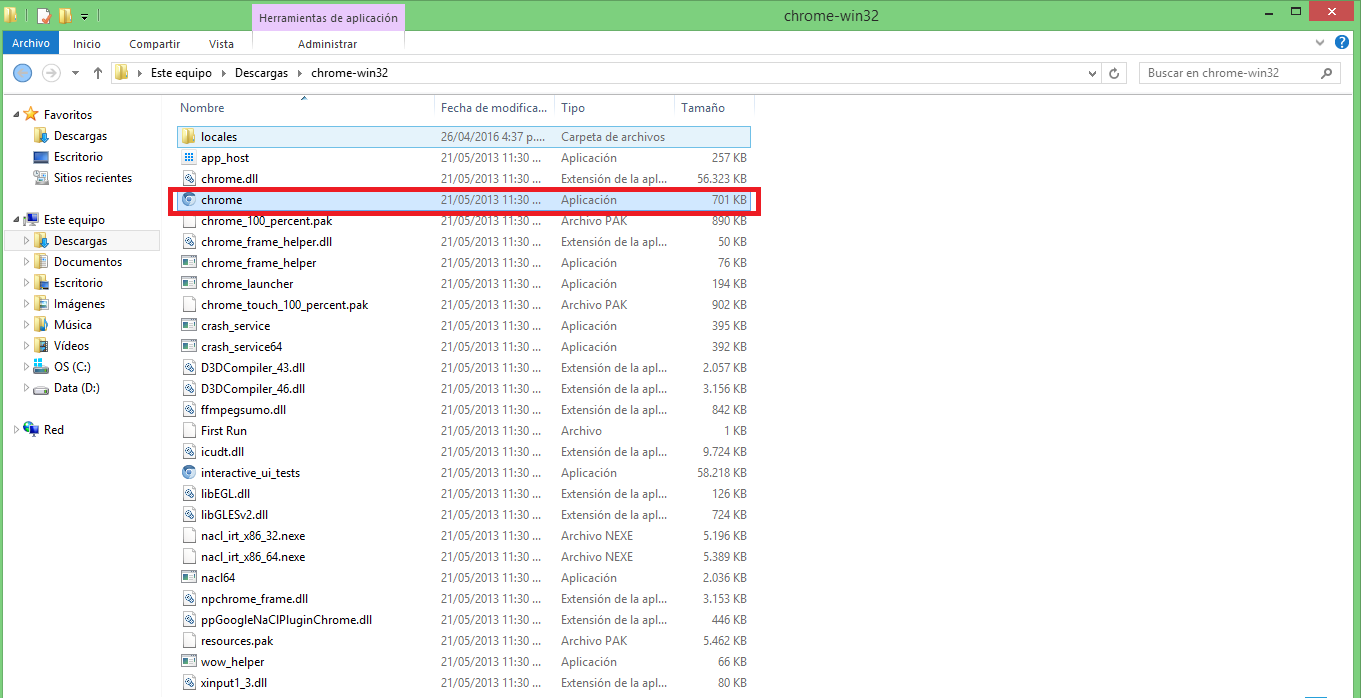Select Escritorio under Este equipo
Image resolution: width=1361 pixels, height=698 pixels.
(x=78, y=283)
